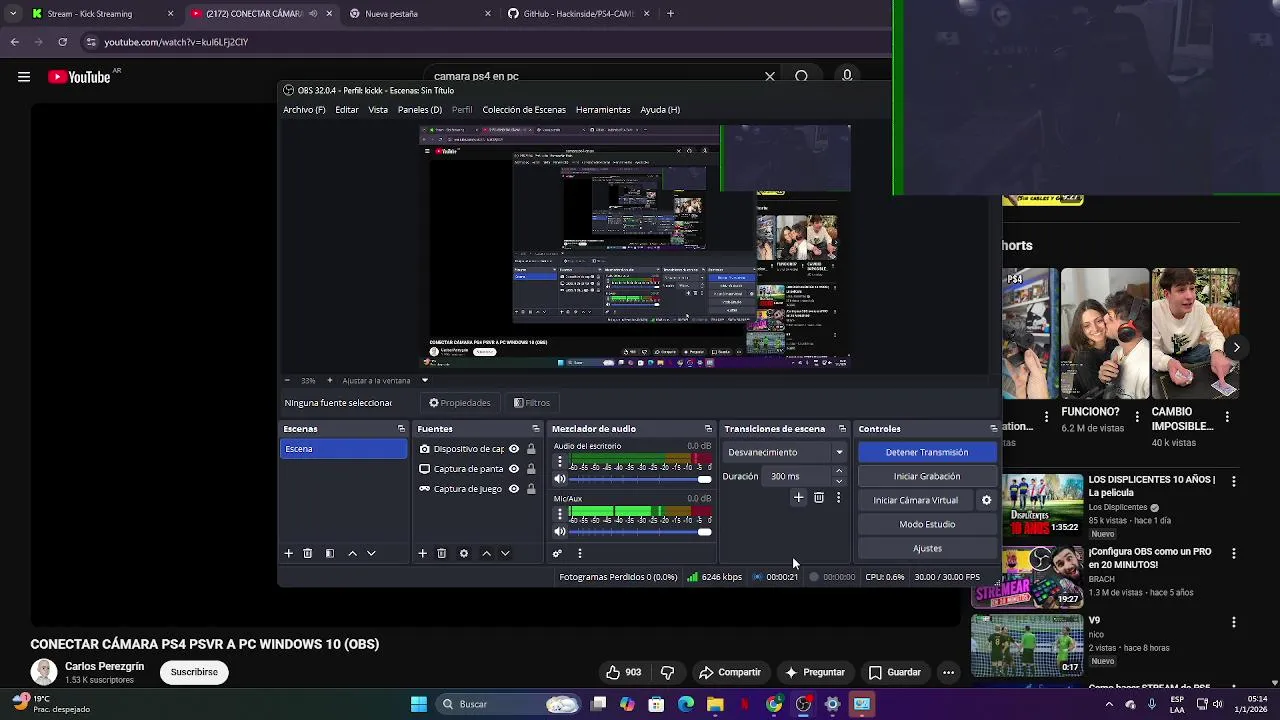Viewport: 1280px width, 720px height.
Task: Add a new source in Fuentes panel
Action: pos(422,553)
